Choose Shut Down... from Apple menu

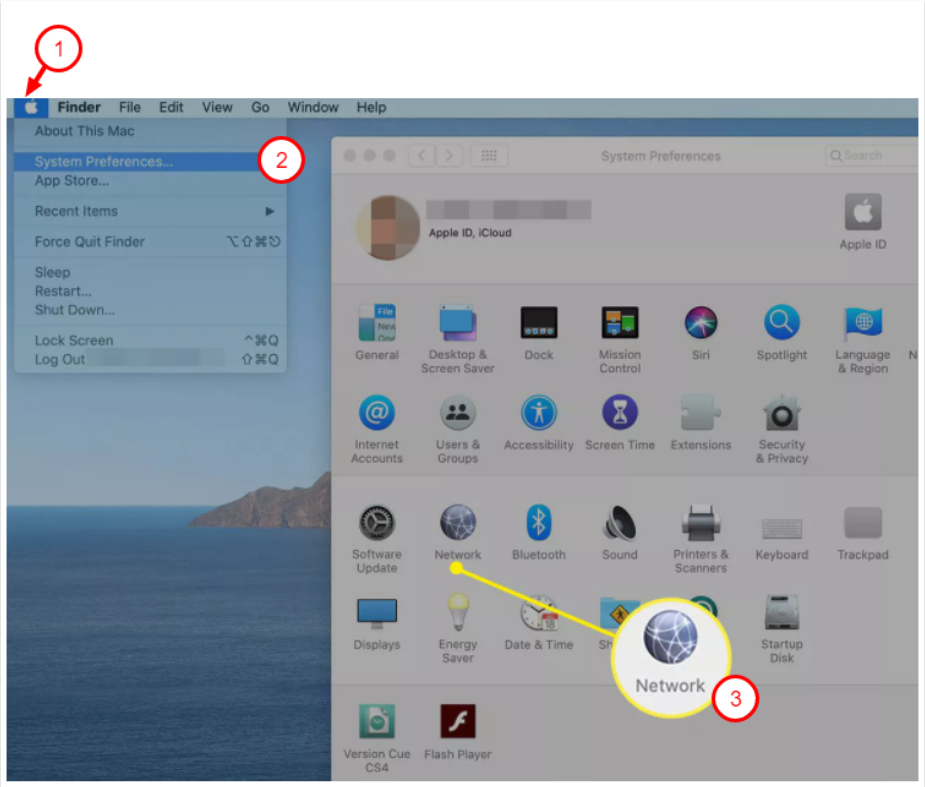pos(150,310)
